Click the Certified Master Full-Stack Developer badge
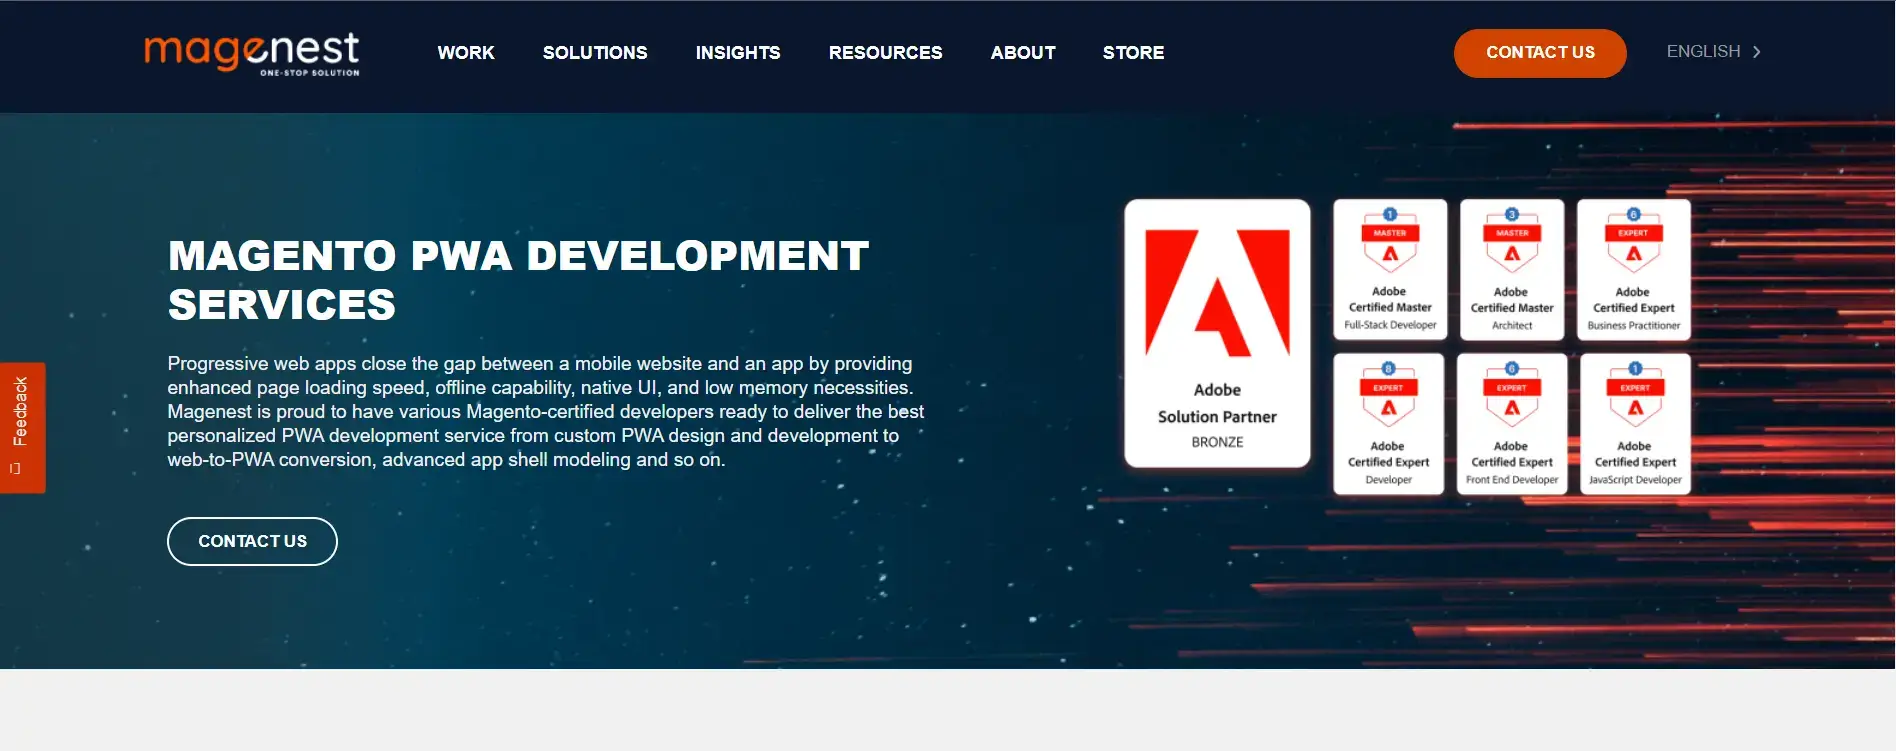Image resolution: width=1896 pixels, height=751 pixels. tap(1390, 270)
